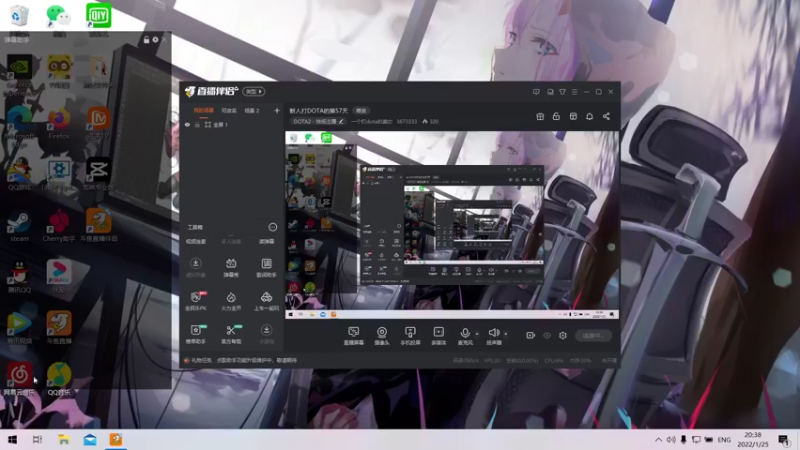Toggle lock of 全屏 1 source
Viewport: 800px width, 450px height.
(197, 124)
